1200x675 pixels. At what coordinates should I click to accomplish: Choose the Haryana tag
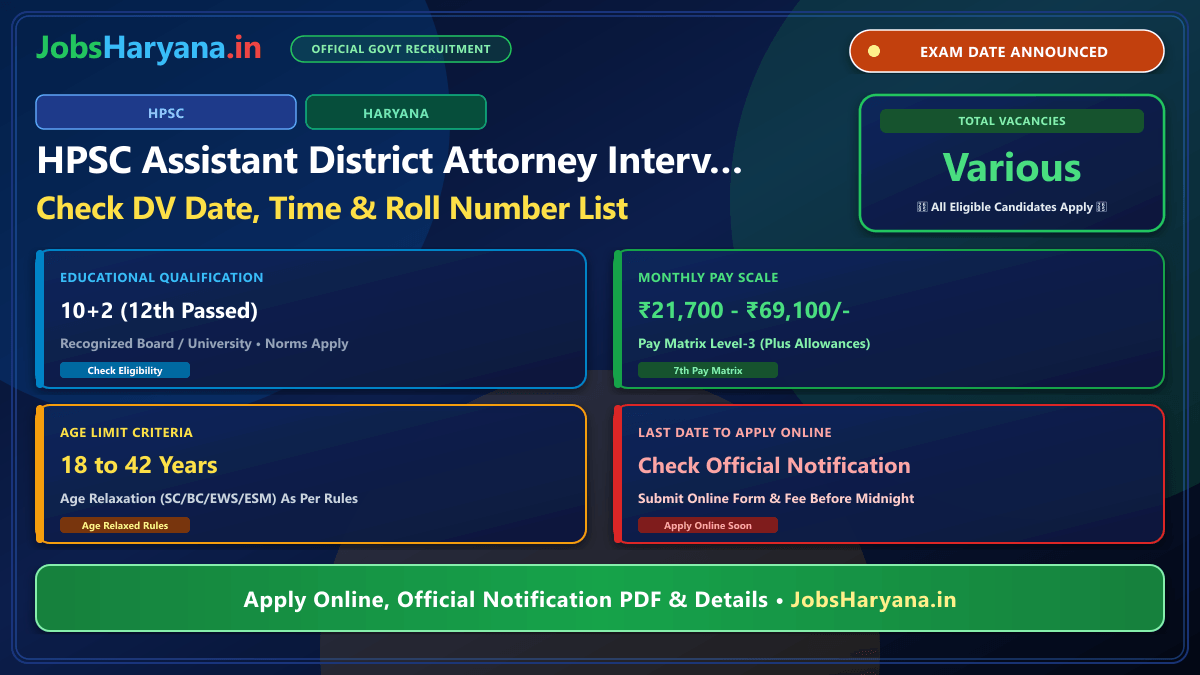pos(396,112)
